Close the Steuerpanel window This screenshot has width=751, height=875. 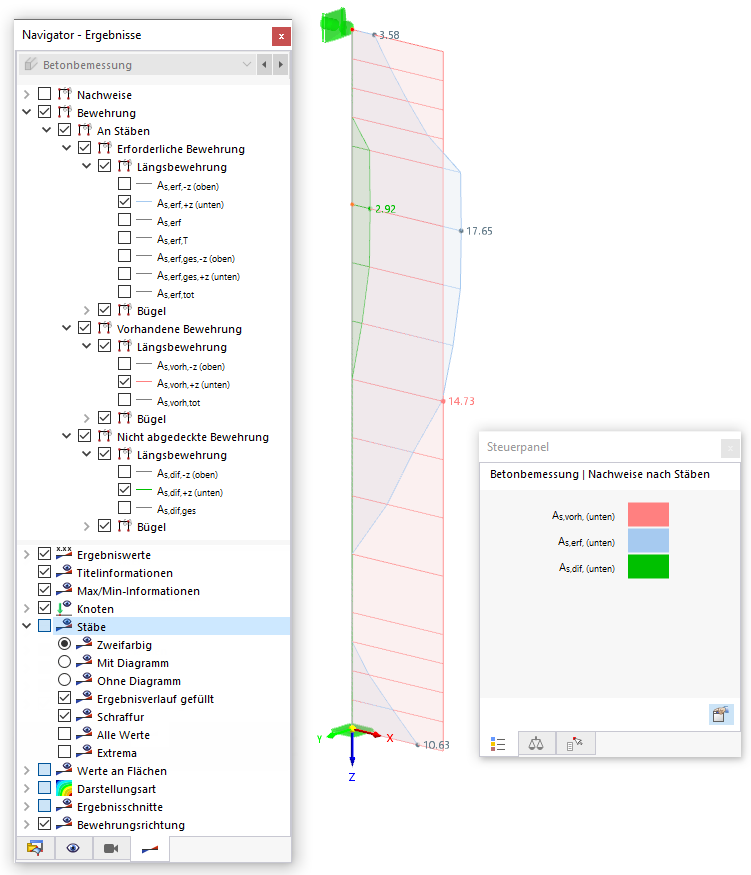(x=730, y=448)
